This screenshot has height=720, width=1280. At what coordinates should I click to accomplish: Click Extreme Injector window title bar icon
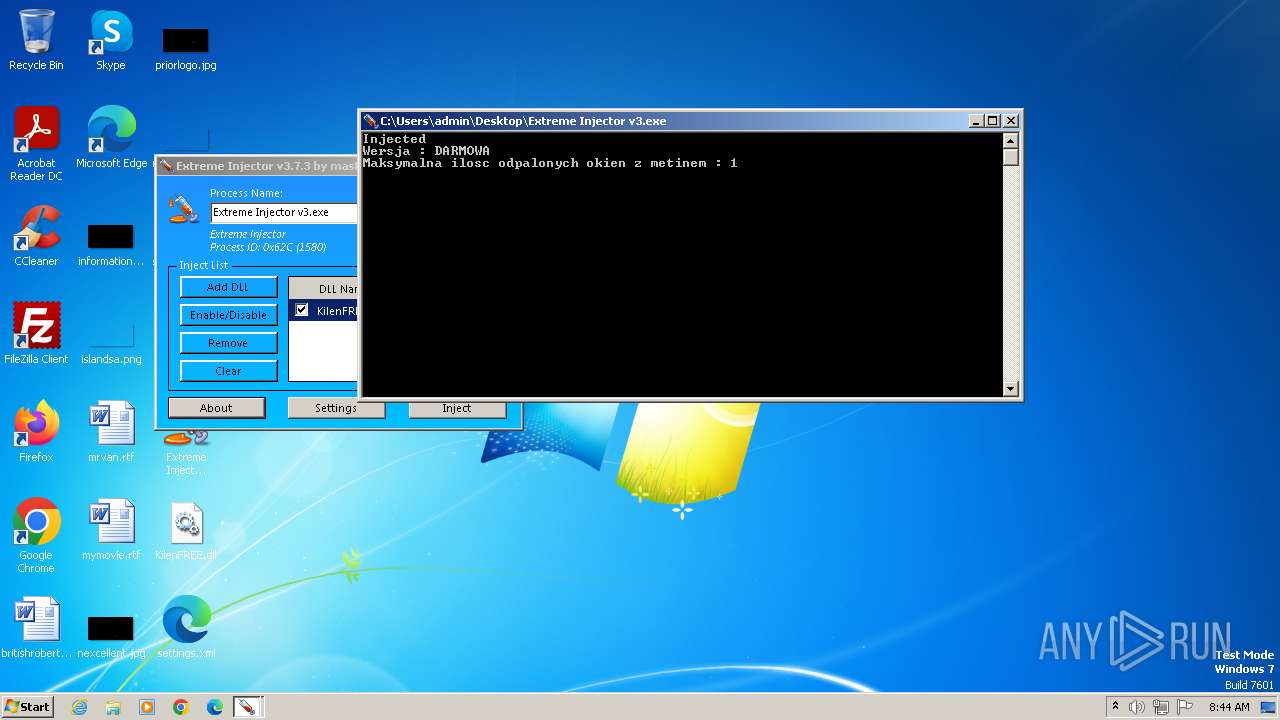click(166, 166)
